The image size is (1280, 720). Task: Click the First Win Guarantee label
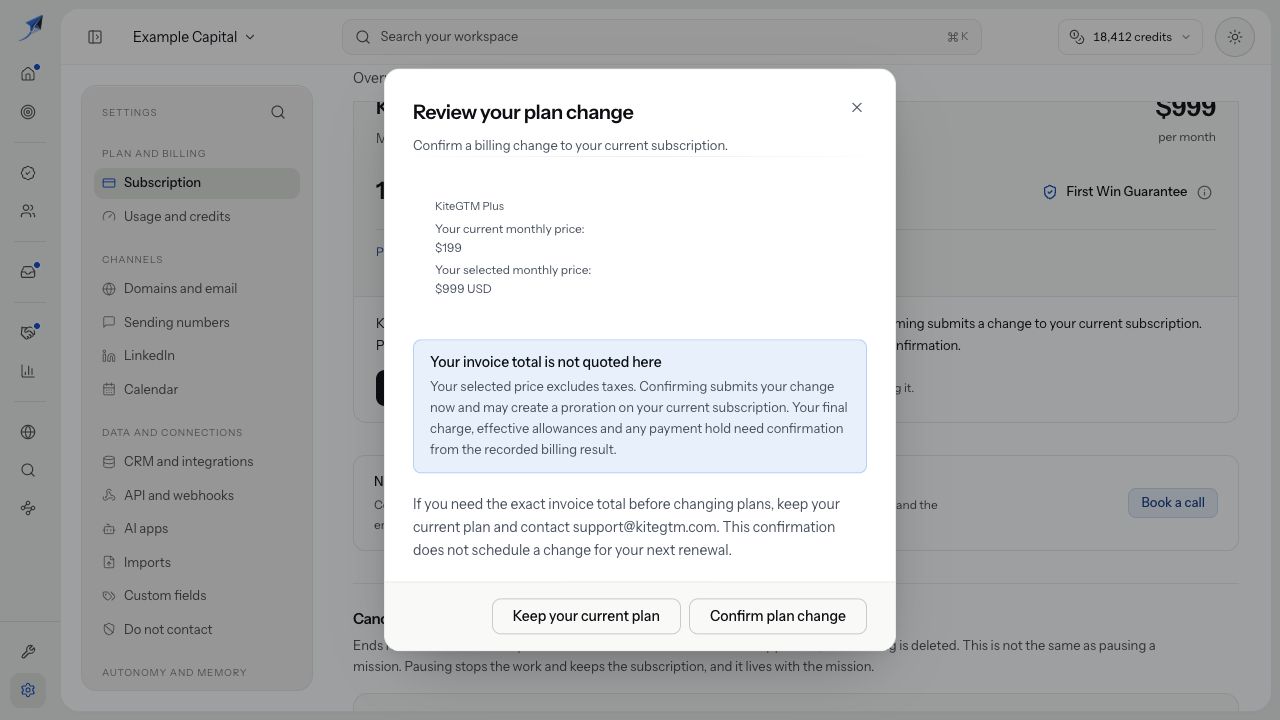tap(1126, 192)
